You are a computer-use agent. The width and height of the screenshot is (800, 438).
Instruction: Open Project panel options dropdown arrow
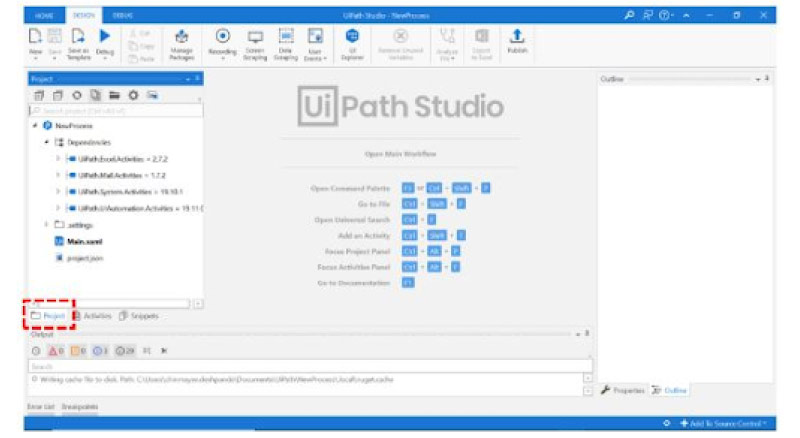point(188,79)
